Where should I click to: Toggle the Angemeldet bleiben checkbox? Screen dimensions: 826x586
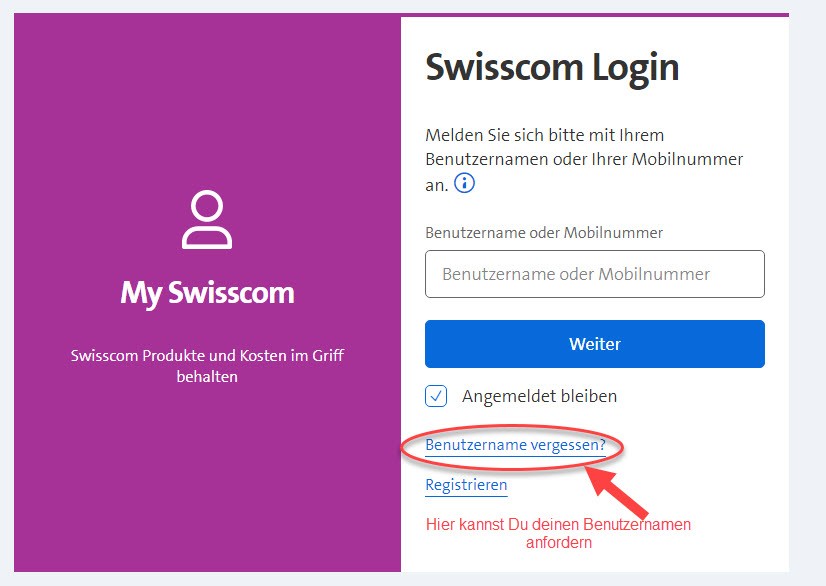436,396
